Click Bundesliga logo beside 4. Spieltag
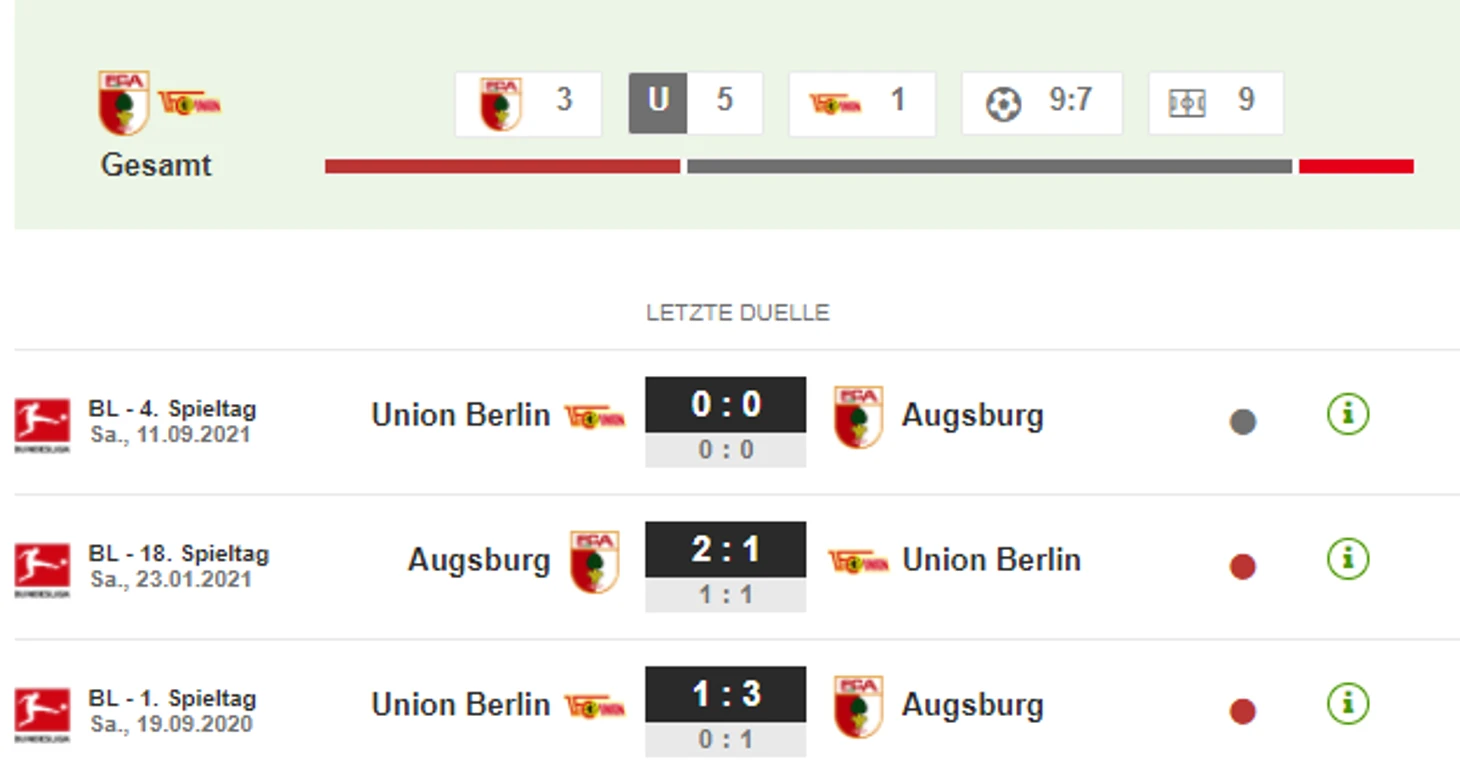The height and width of the screenshot is (771, 1460). [42, 424]
